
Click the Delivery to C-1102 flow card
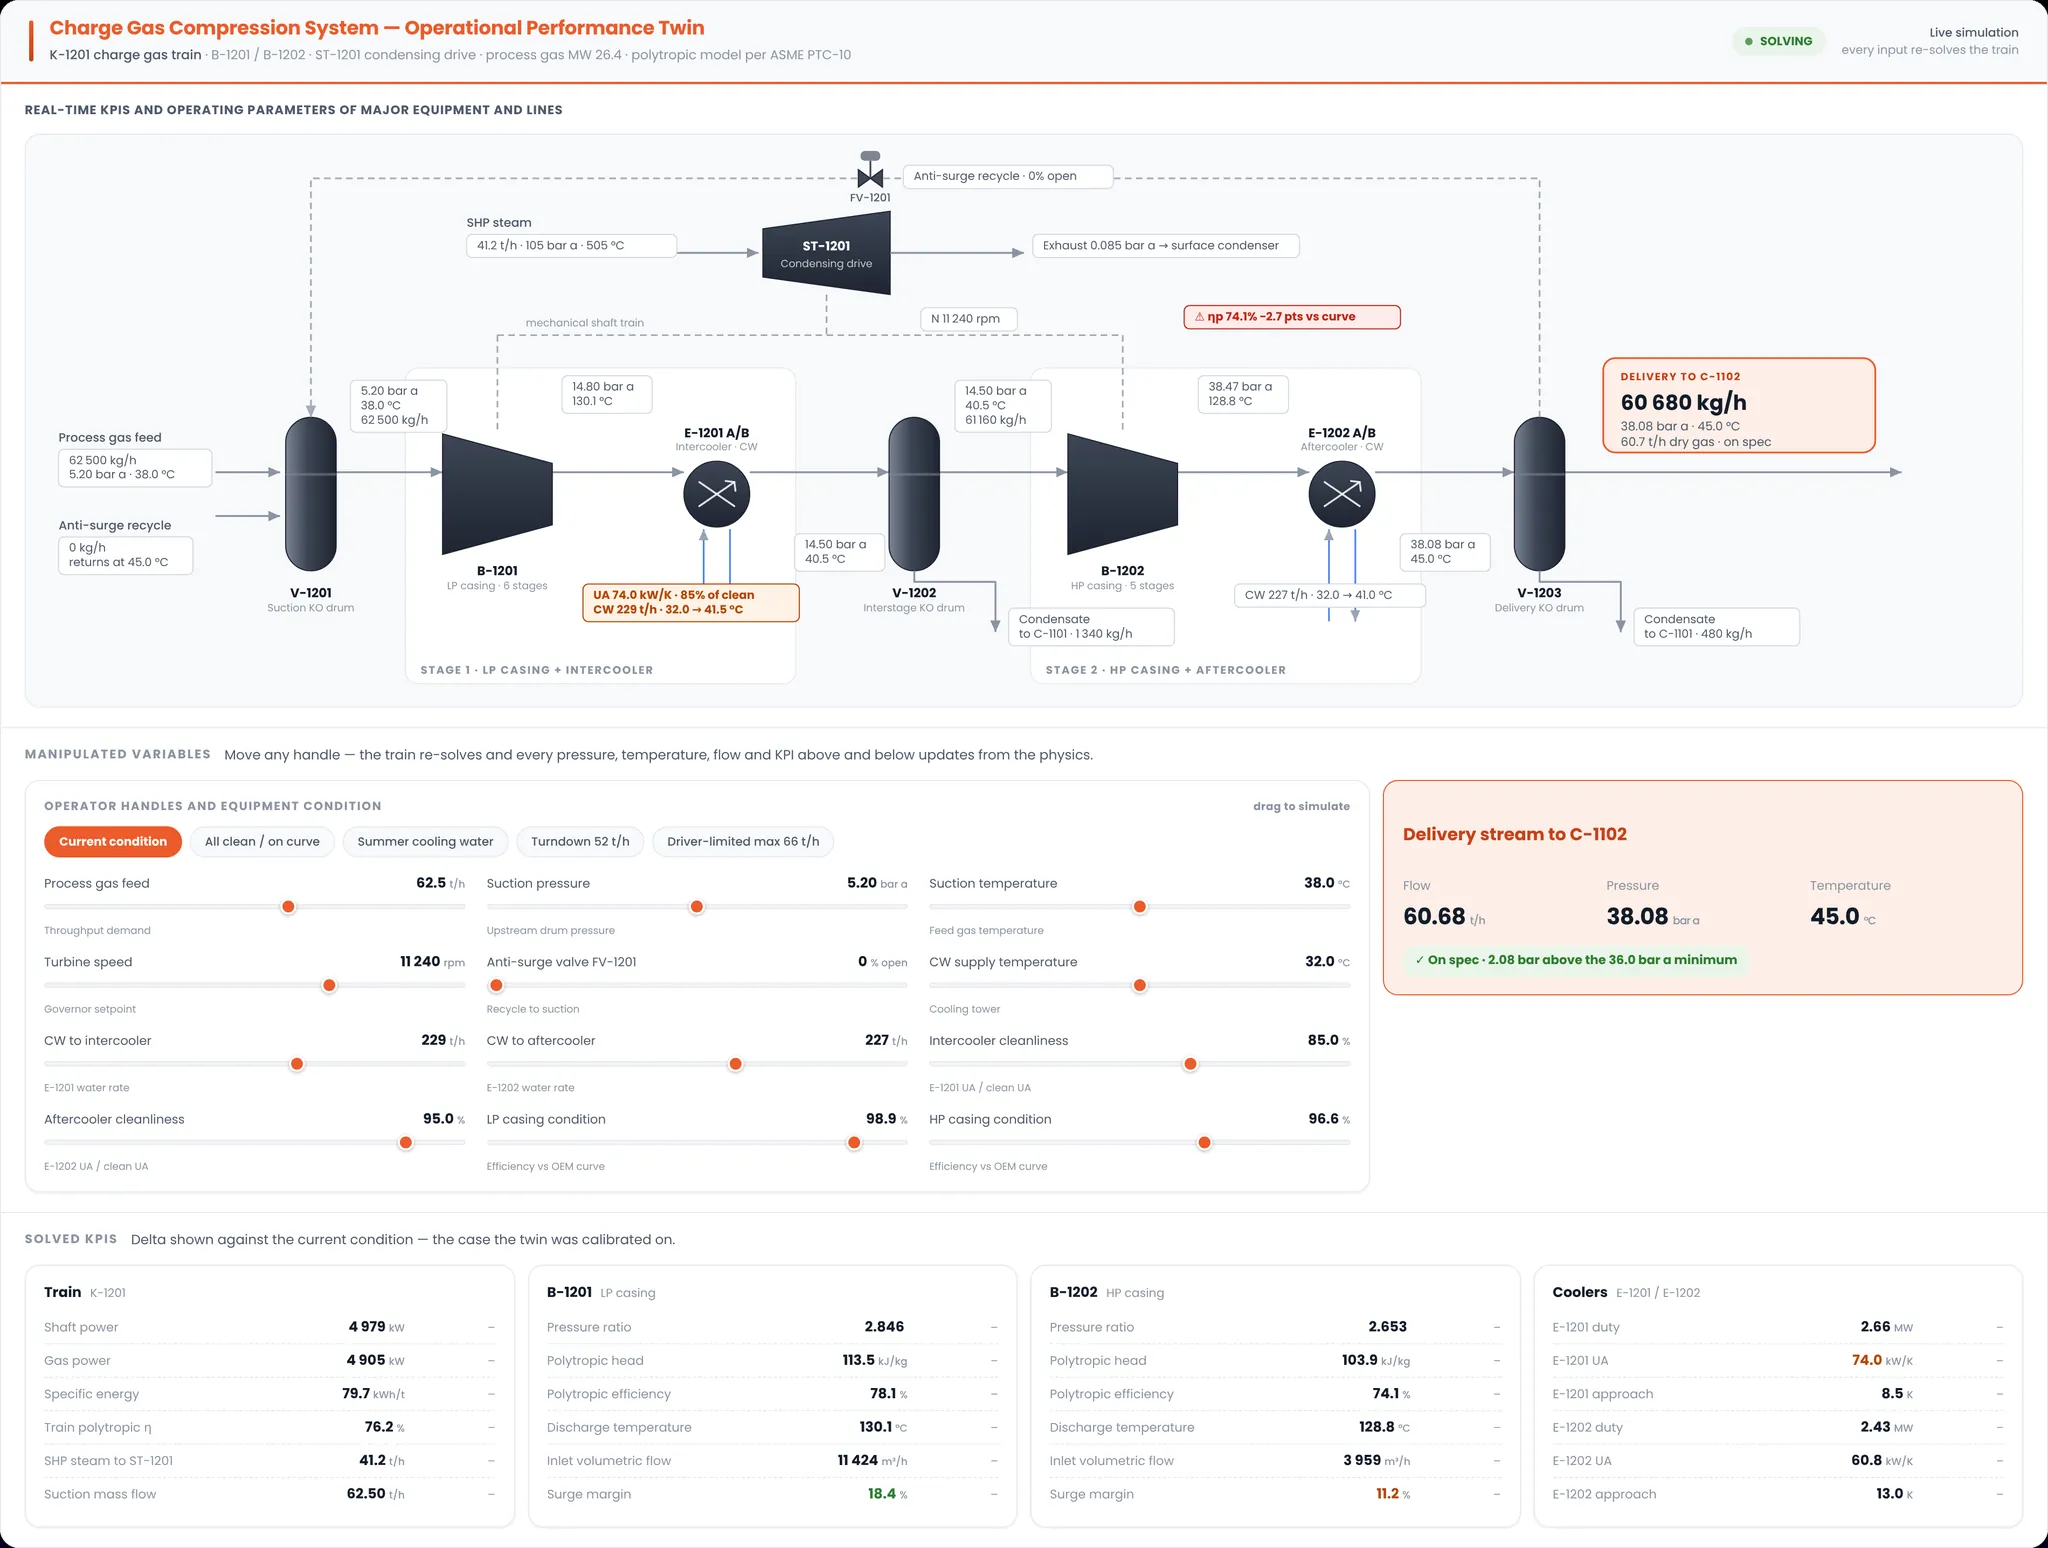[x=1739, y=406]
